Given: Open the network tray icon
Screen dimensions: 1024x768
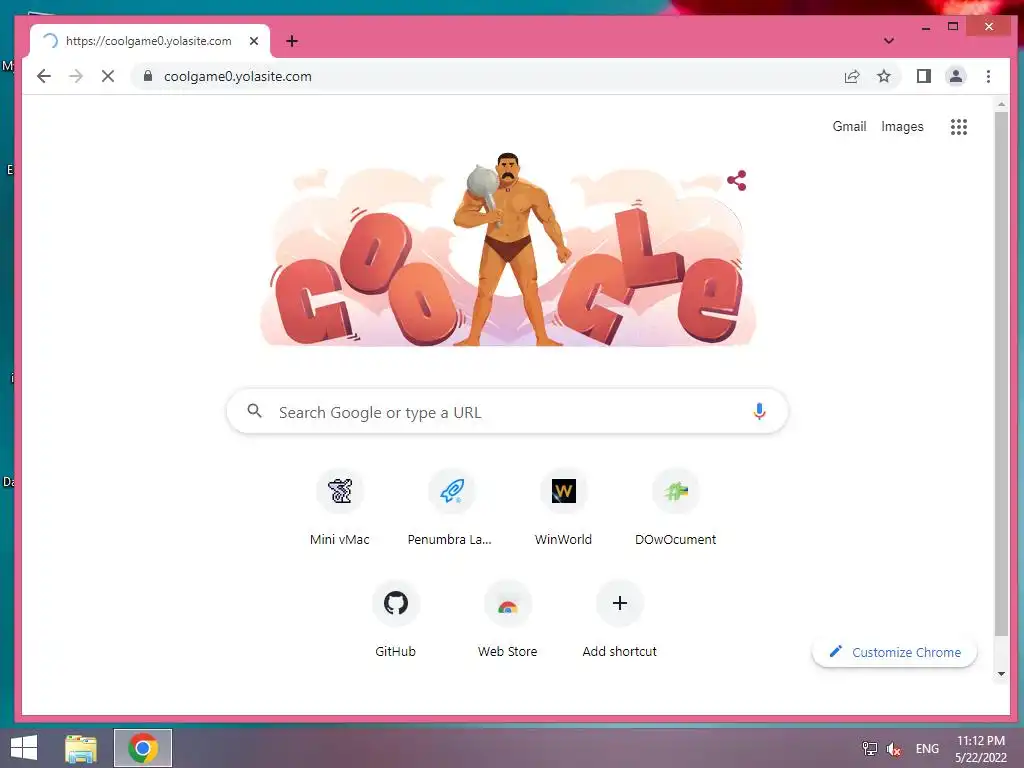Looking at the screenshot, I should [870, 748].
